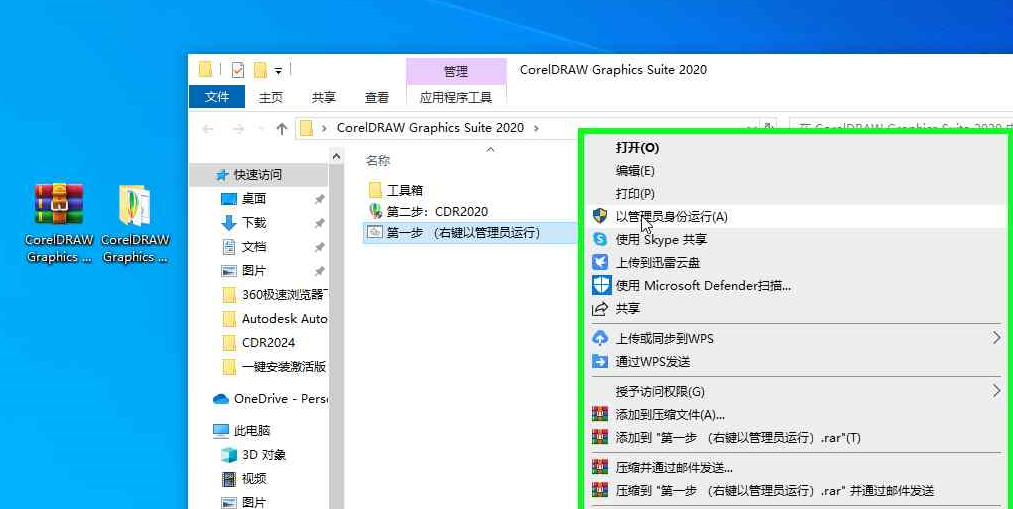Choose 压缩到 "第一步….rar" 并通过邮件发送
1013x509 pixels.
[x=775, y=490]
